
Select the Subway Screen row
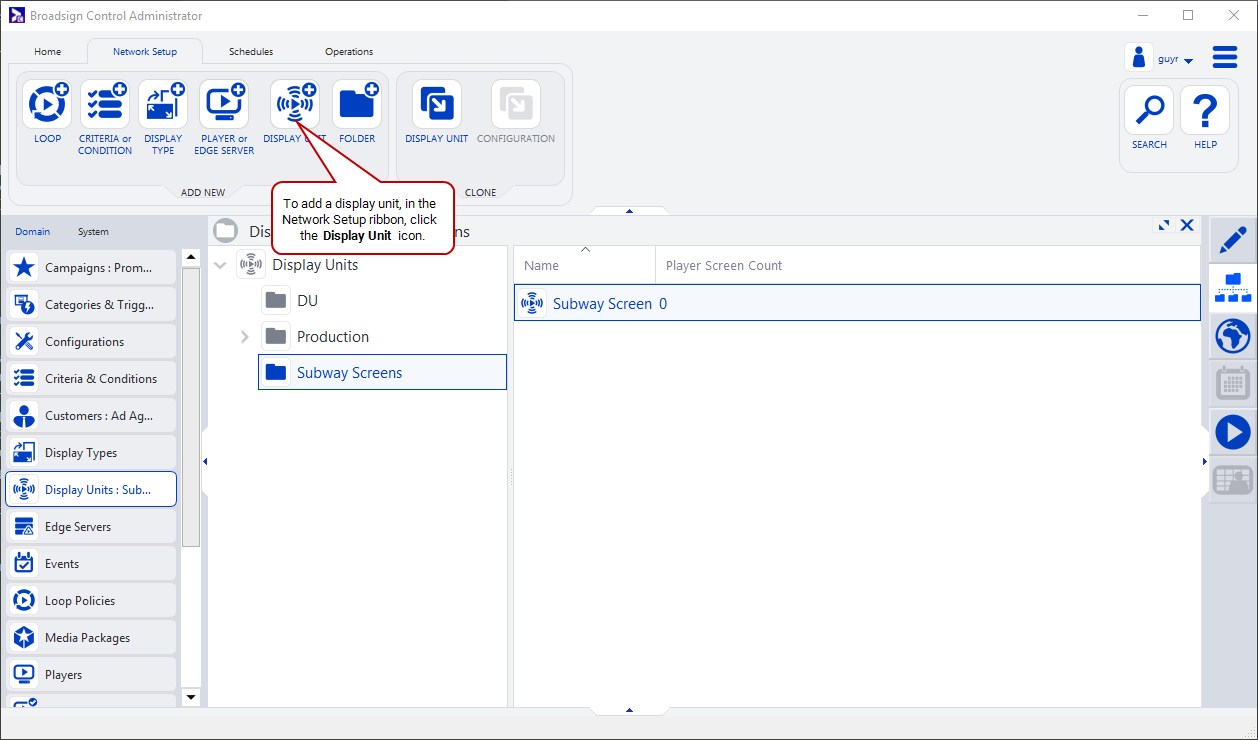point(857,303)
